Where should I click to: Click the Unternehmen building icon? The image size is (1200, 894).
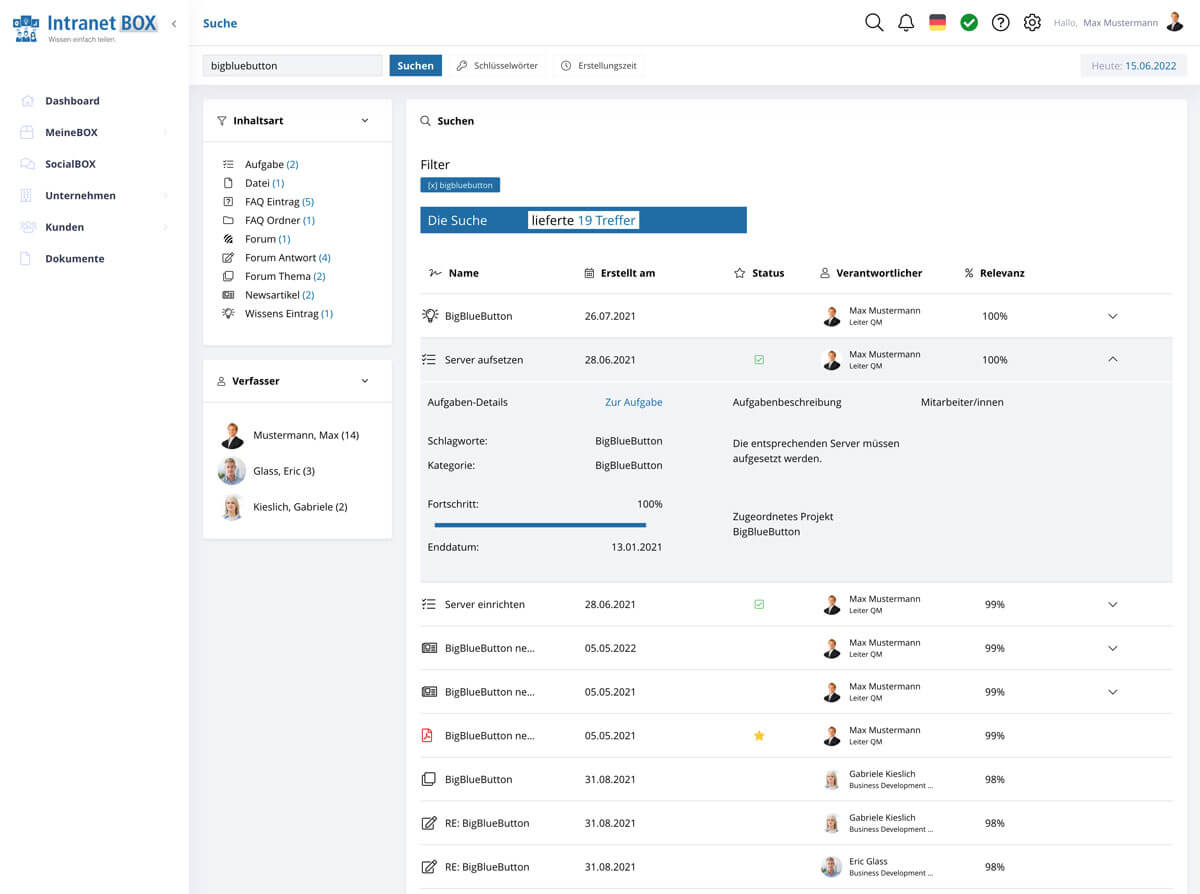click(x=27, y=195)
